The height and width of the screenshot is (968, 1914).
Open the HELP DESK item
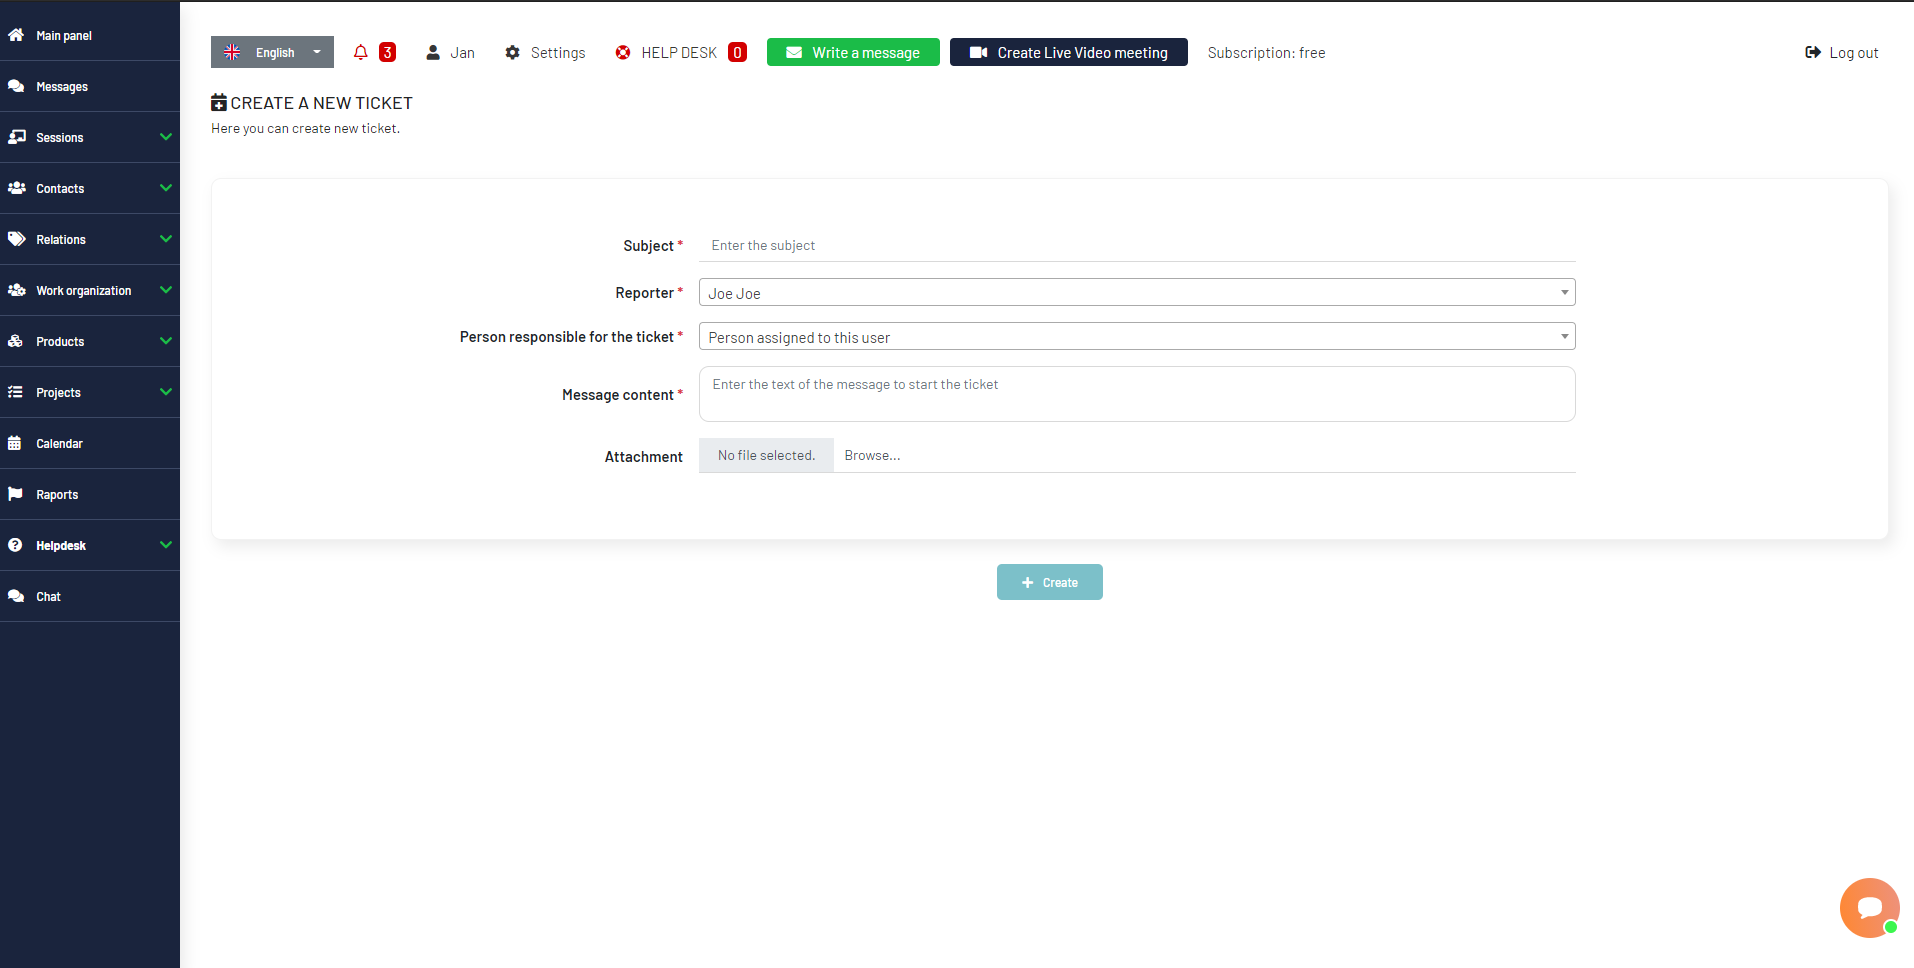679,52
